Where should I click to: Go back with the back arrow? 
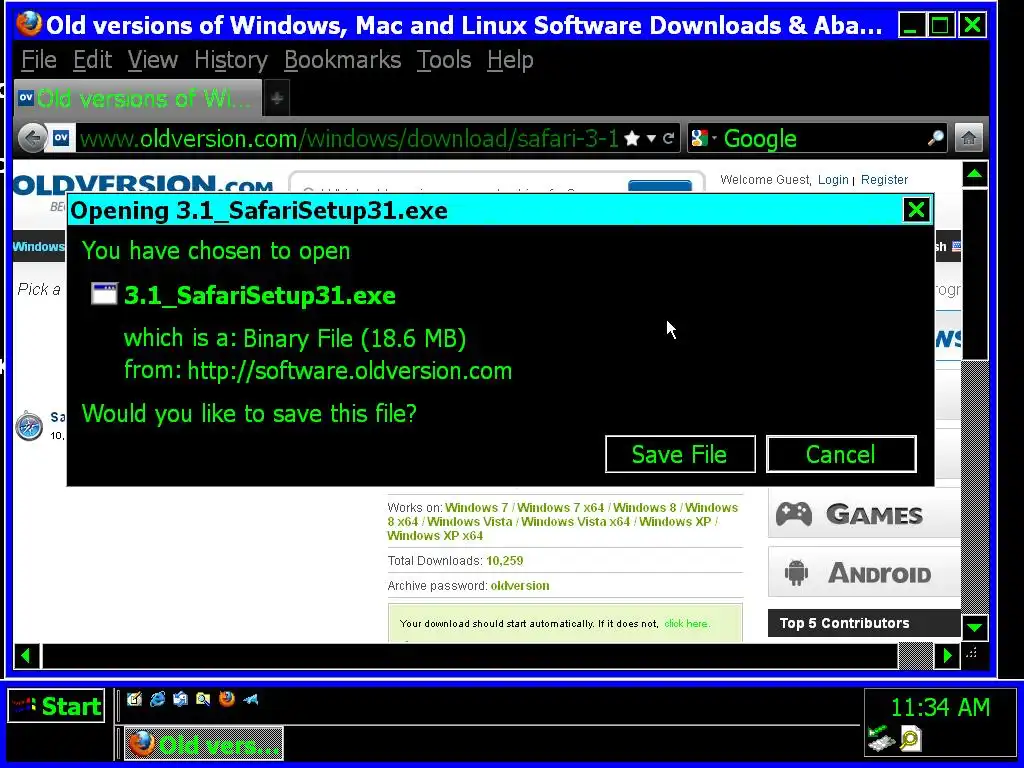32,138
